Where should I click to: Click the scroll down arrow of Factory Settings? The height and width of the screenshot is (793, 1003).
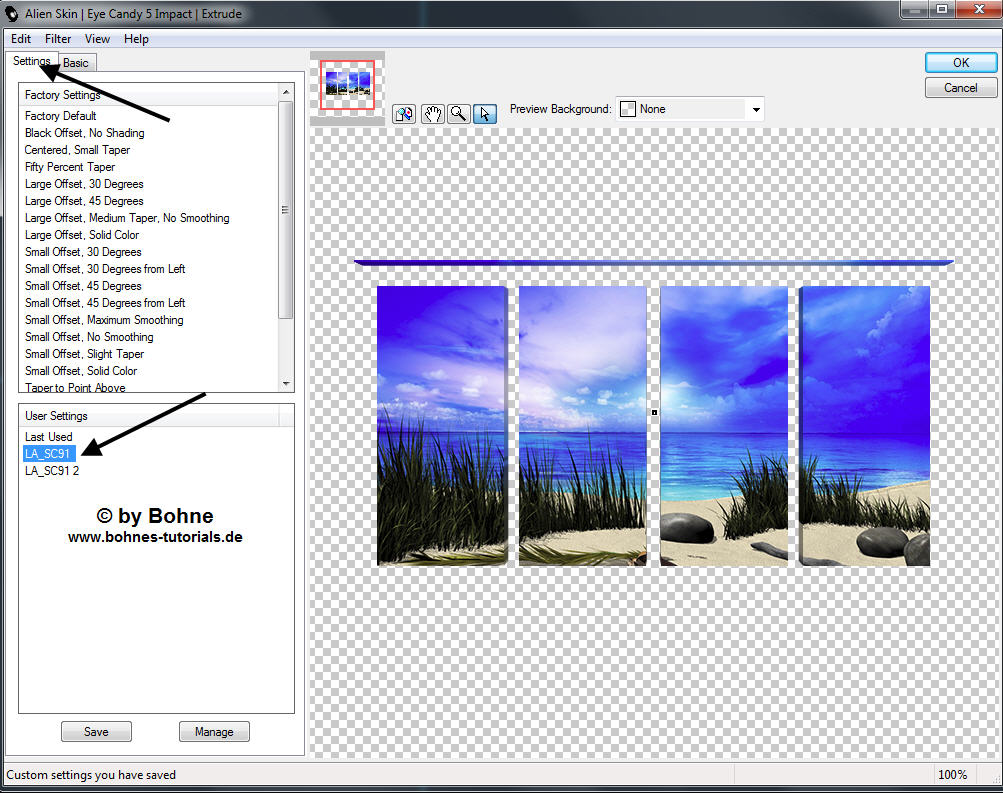tap(286, 383)
